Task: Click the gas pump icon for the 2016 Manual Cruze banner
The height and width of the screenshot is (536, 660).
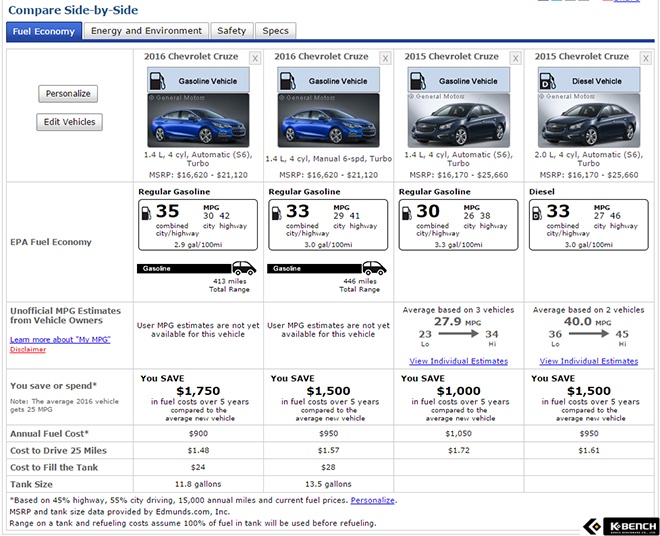Action: (x=288, y=81)
